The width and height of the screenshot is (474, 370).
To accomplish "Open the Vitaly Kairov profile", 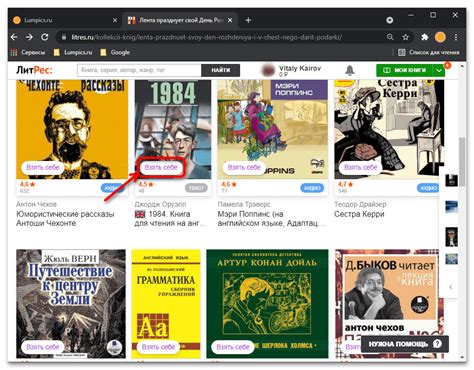I will pyautogui.click(x=291, y=70).
